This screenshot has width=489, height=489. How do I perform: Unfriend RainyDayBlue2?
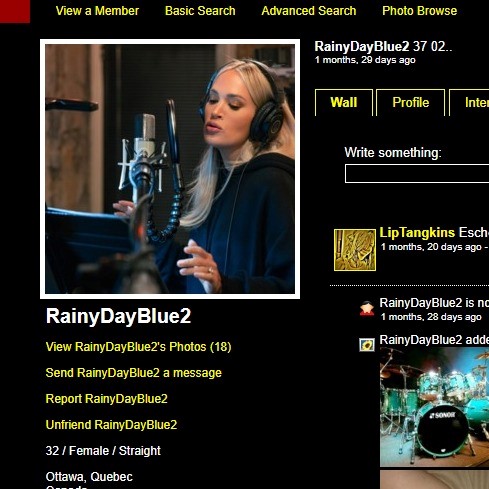[111, 425]
